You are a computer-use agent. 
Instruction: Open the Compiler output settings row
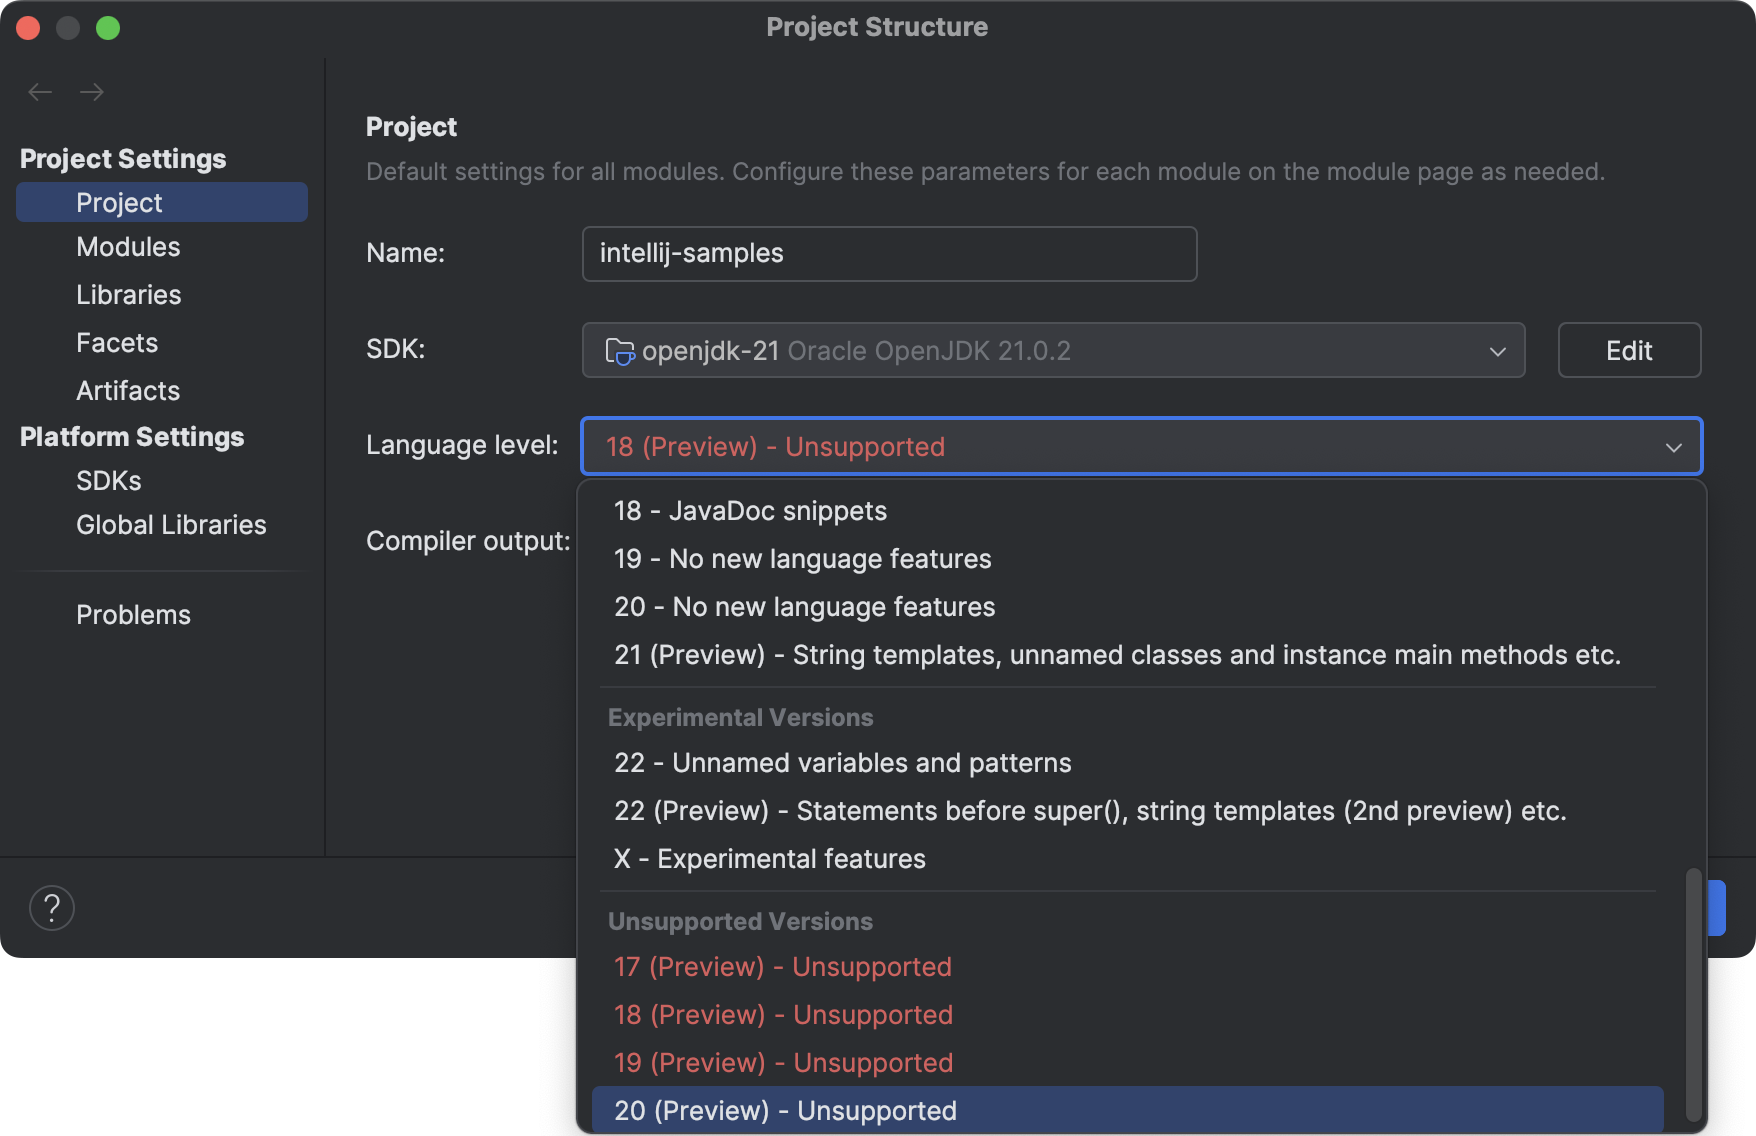click(467, 540)
